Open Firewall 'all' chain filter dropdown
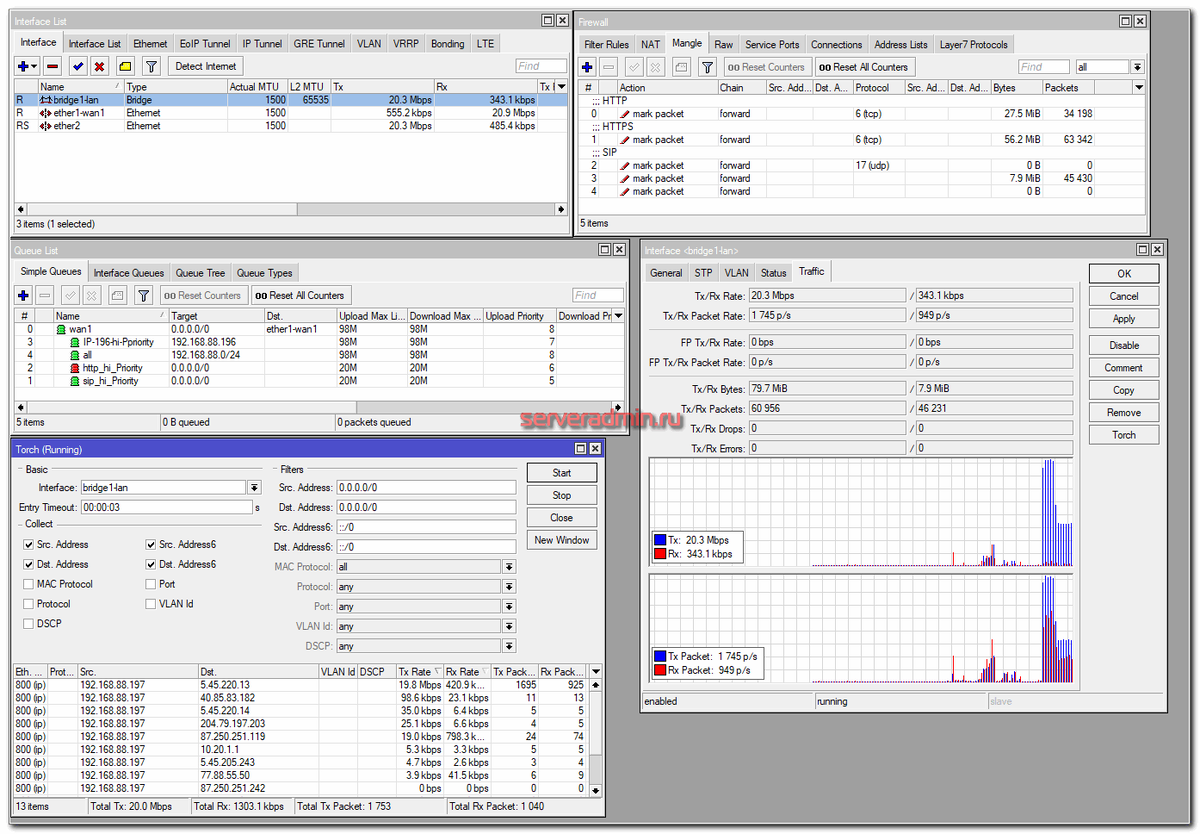 (x=1137, y=67)
